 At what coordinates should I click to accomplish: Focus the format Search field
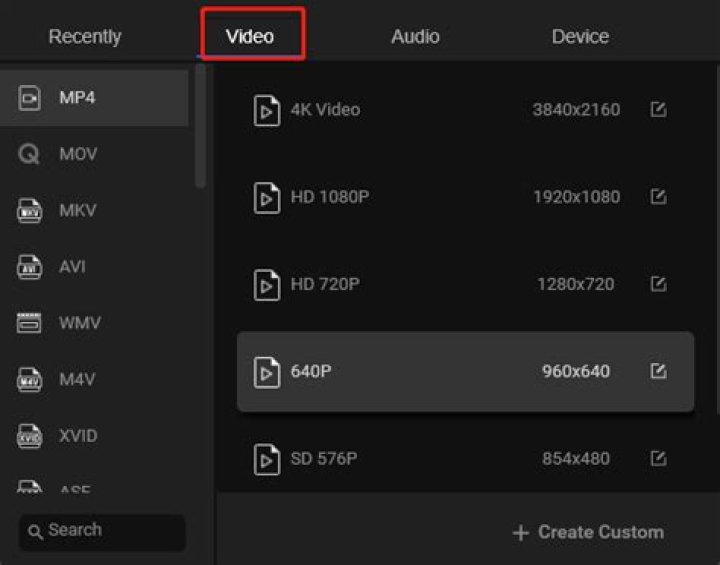click(102, 532)
